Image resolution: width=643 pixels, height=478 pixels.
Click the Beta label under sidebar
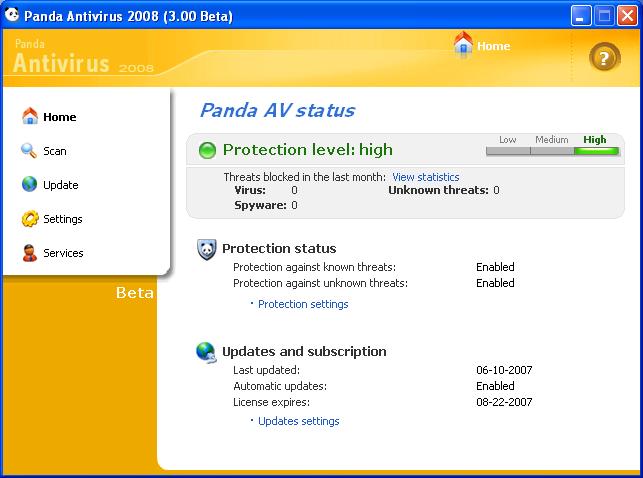[135, 293]
